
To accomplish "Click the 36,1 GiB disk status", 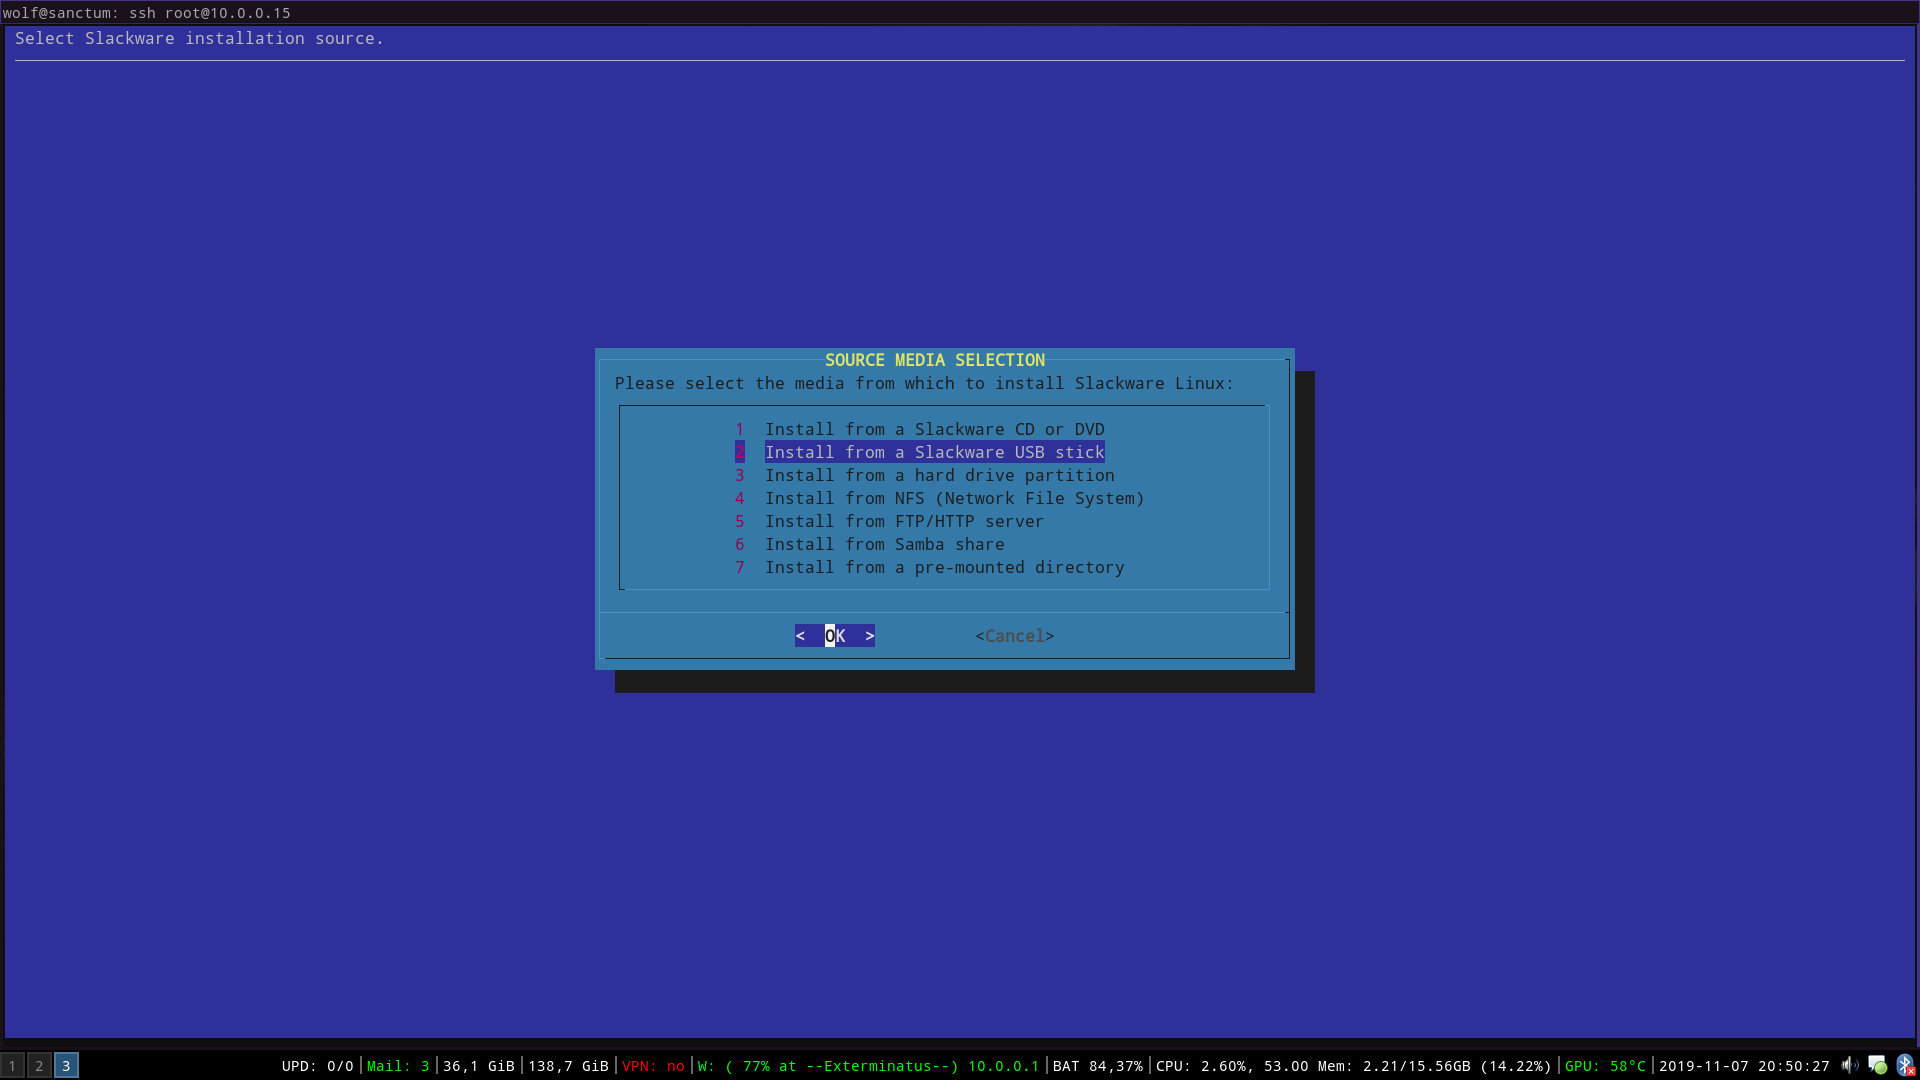I will tap(479, 1066).
